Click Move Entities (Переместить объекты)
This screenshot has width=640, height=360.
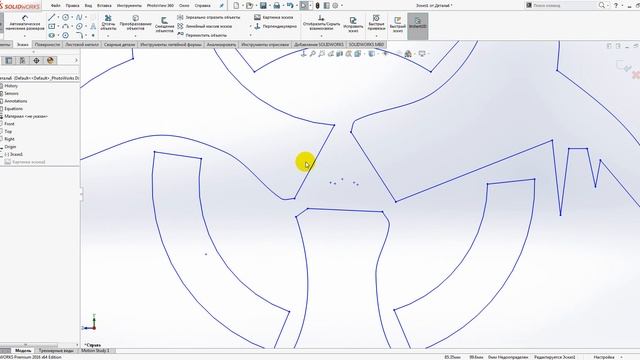coord(202,35)
